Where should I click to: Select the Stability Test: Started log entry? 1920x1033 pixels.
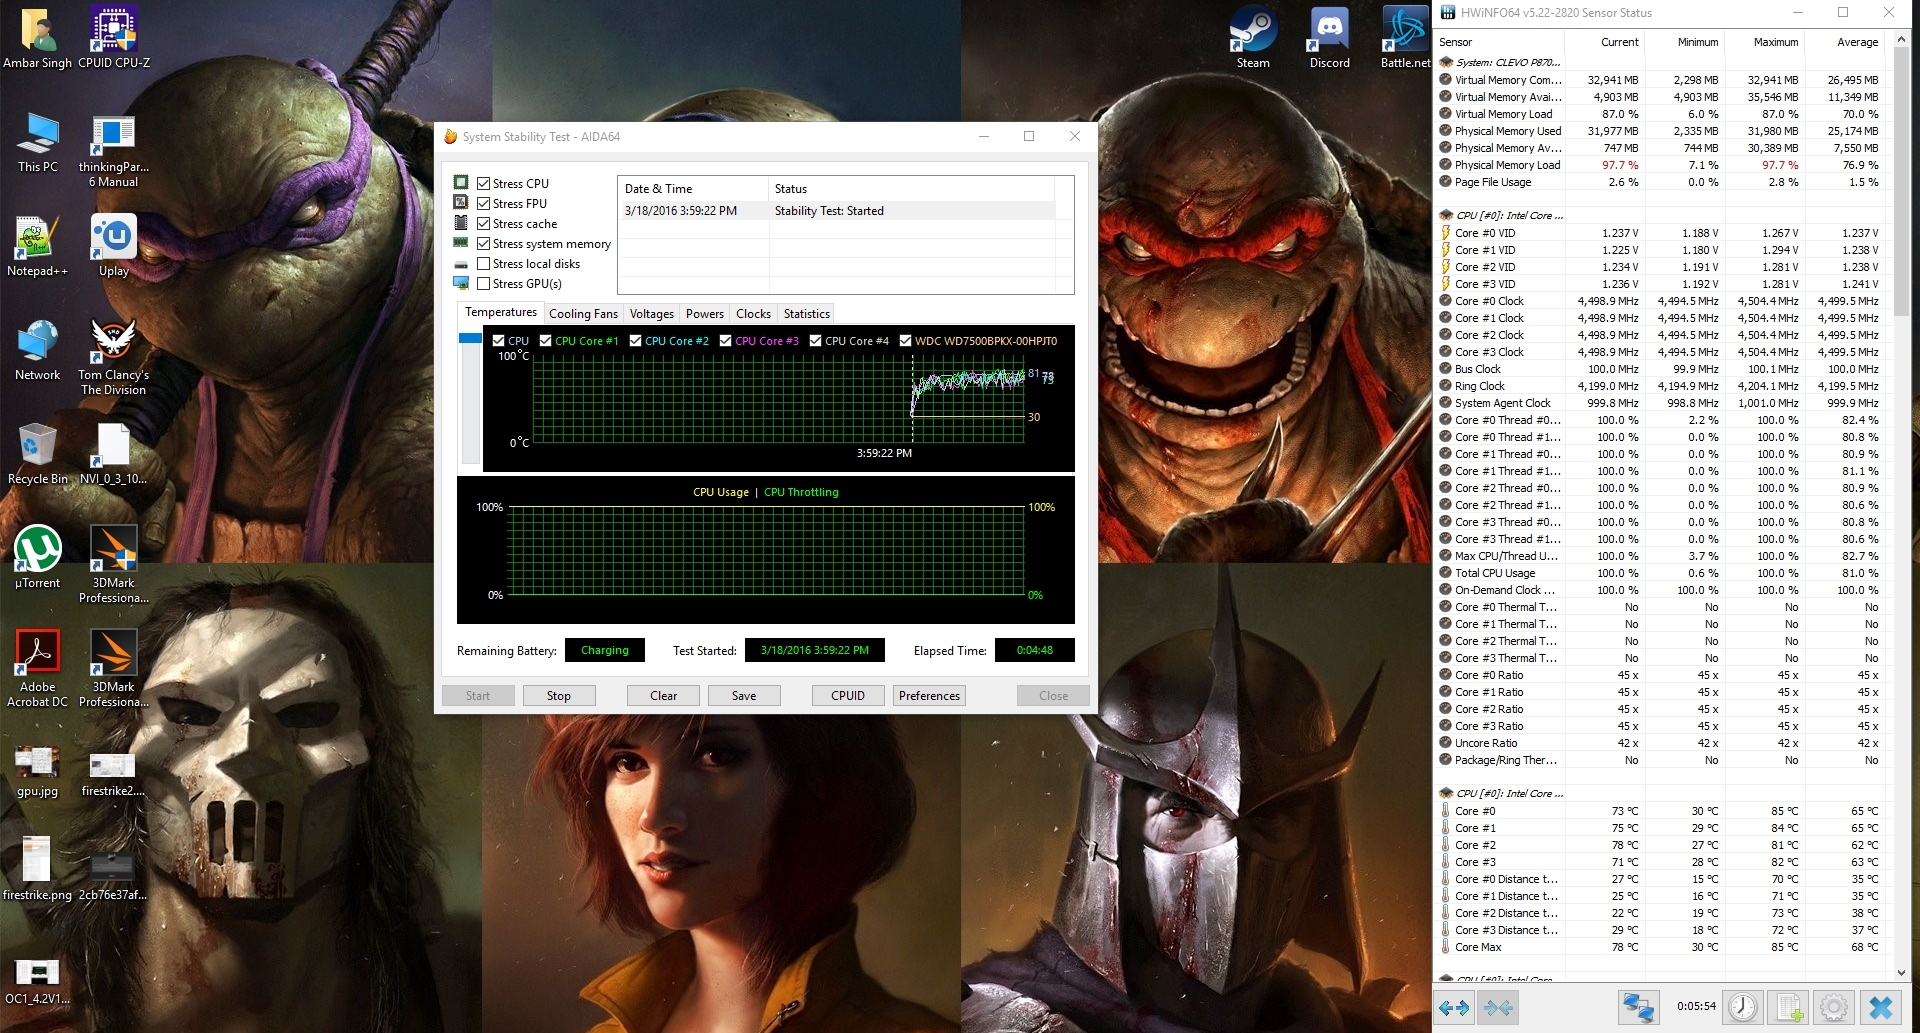836,211
